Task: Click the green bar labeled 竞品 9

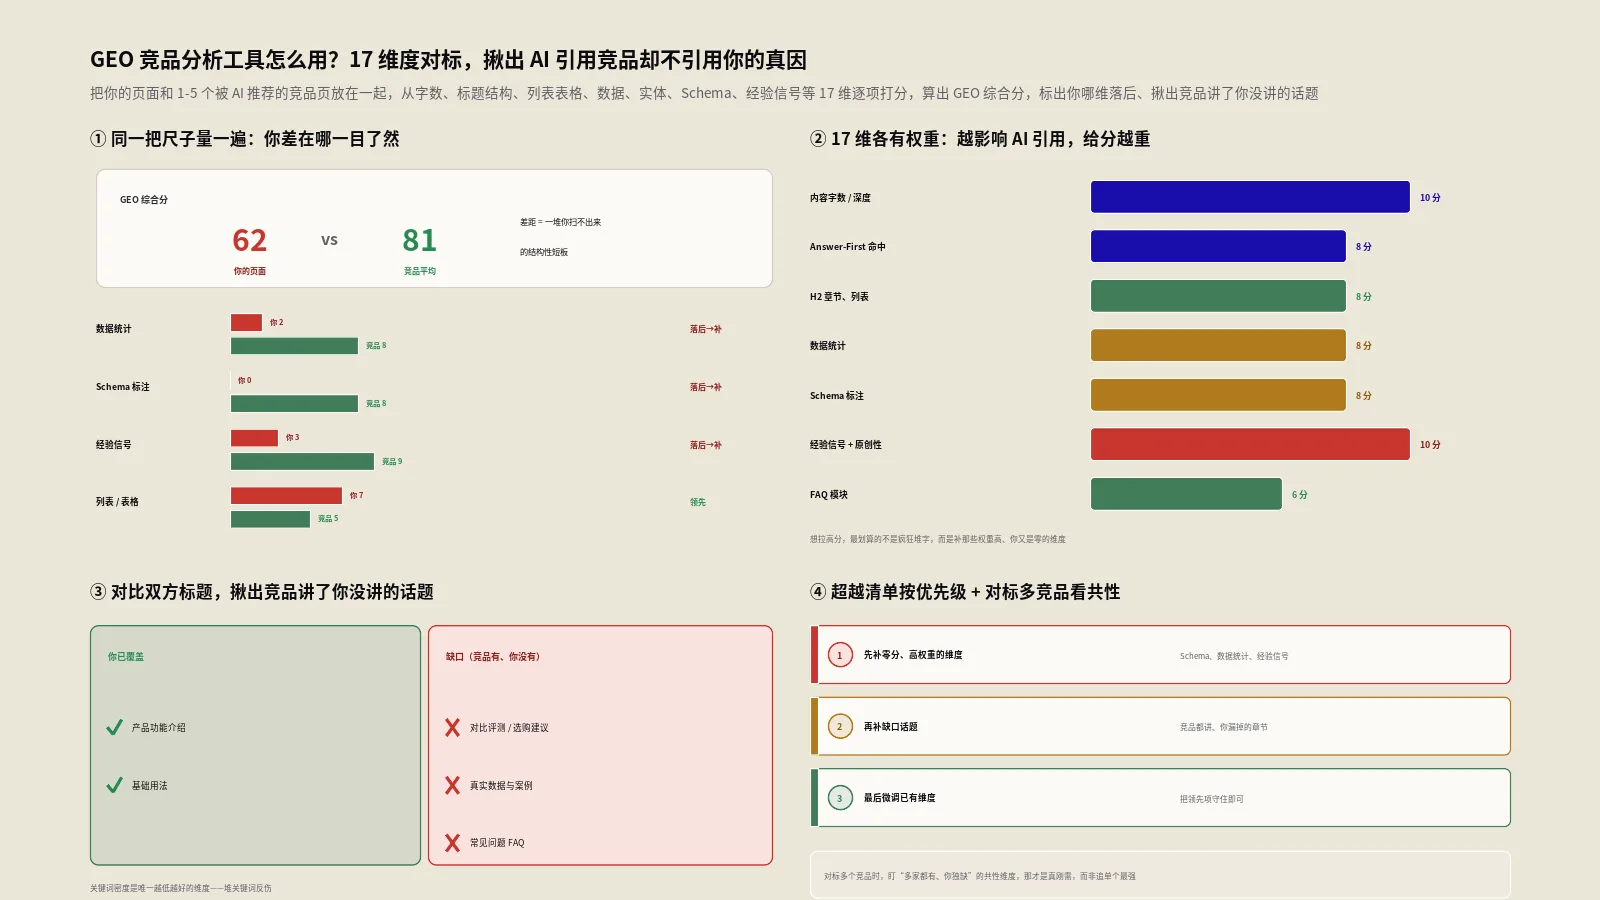Action: [302, 461]
